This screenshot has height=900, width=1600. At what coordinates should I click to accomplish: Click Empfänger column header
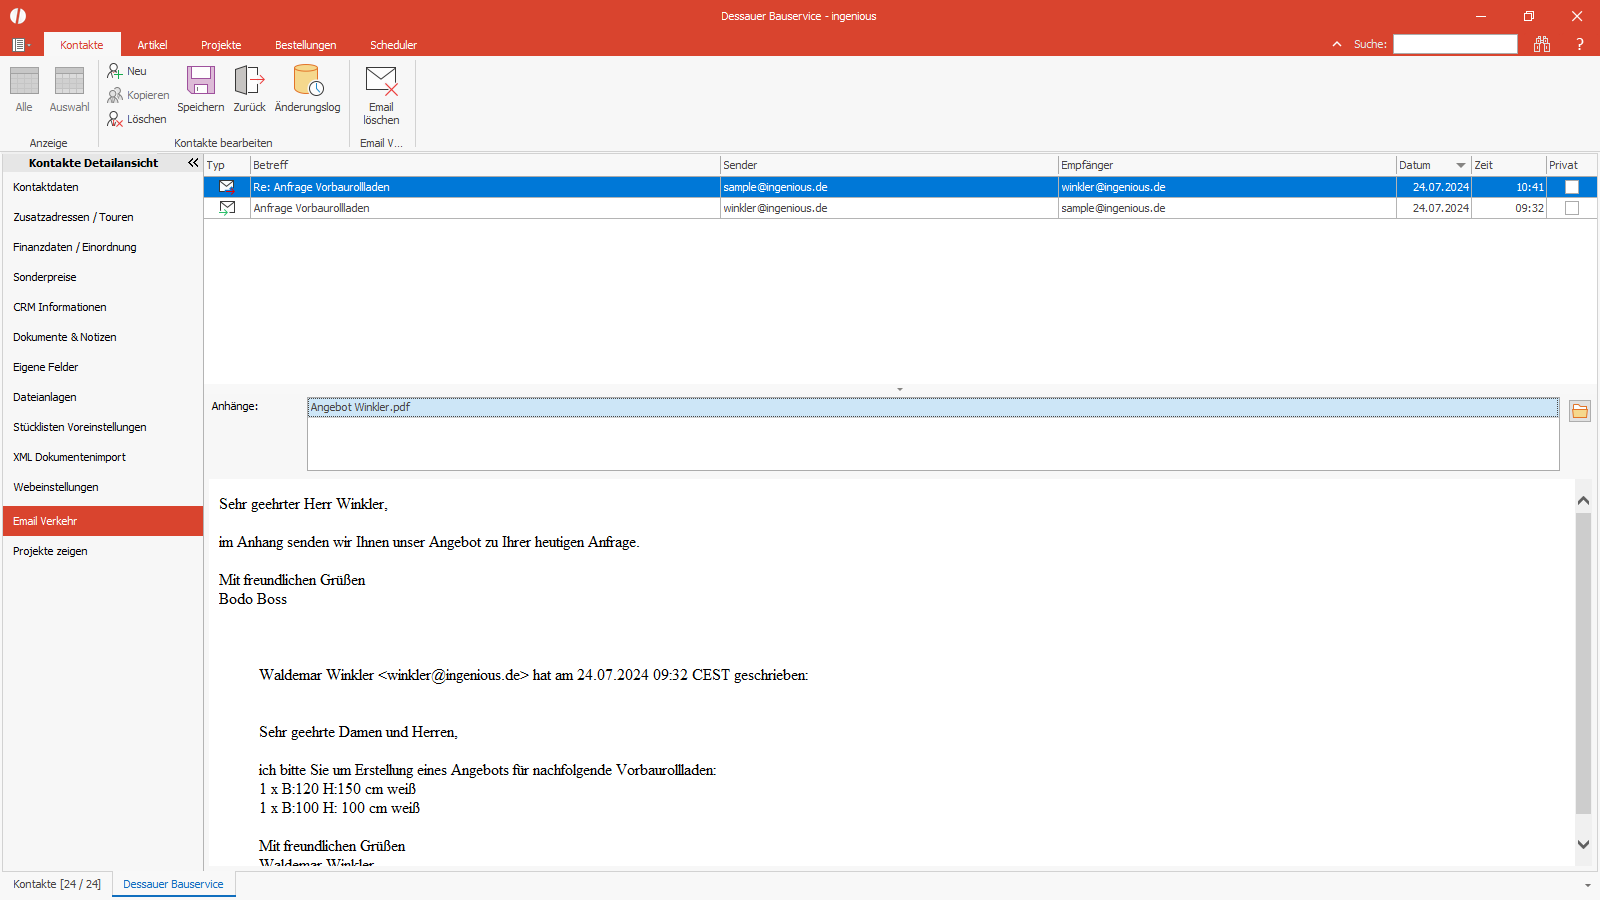1227,165
